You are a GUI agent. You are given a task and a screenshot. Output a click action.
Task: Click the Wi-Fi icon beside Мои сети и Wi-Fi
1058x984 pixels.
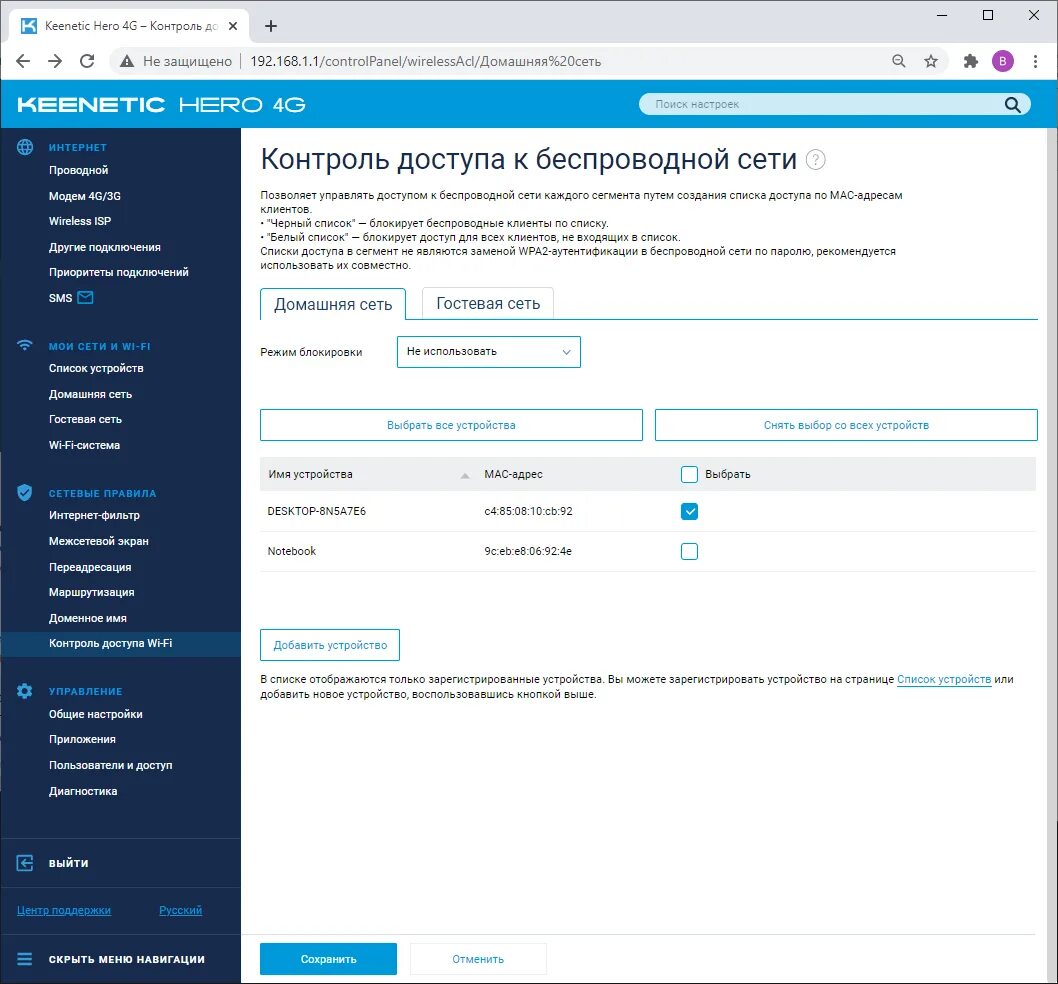pyautogui.click(x=25, y=345)
